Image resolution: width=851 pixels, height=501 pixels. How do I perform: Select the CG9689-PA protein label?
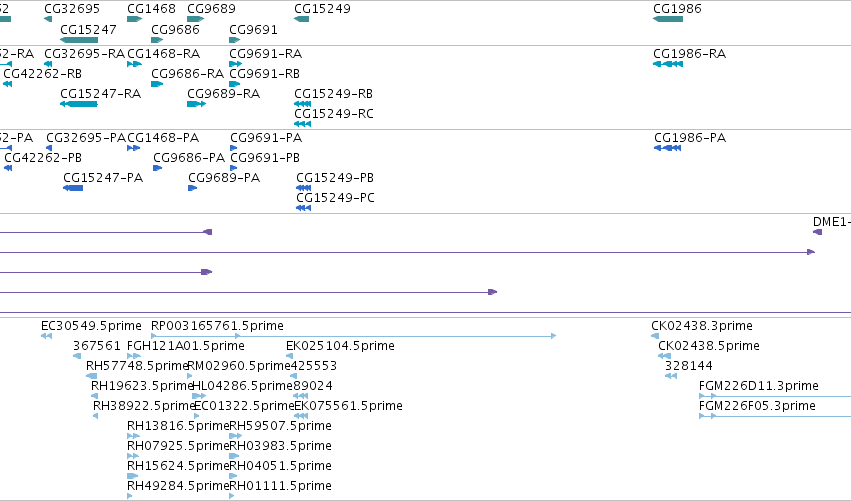coord(224,178)
